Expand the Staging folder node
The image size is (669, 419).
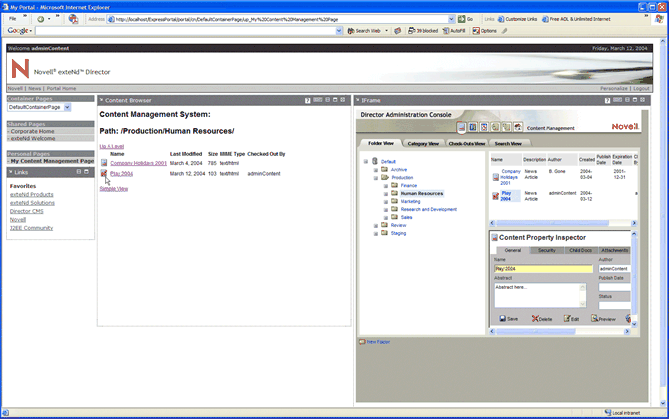click(376, 234)
